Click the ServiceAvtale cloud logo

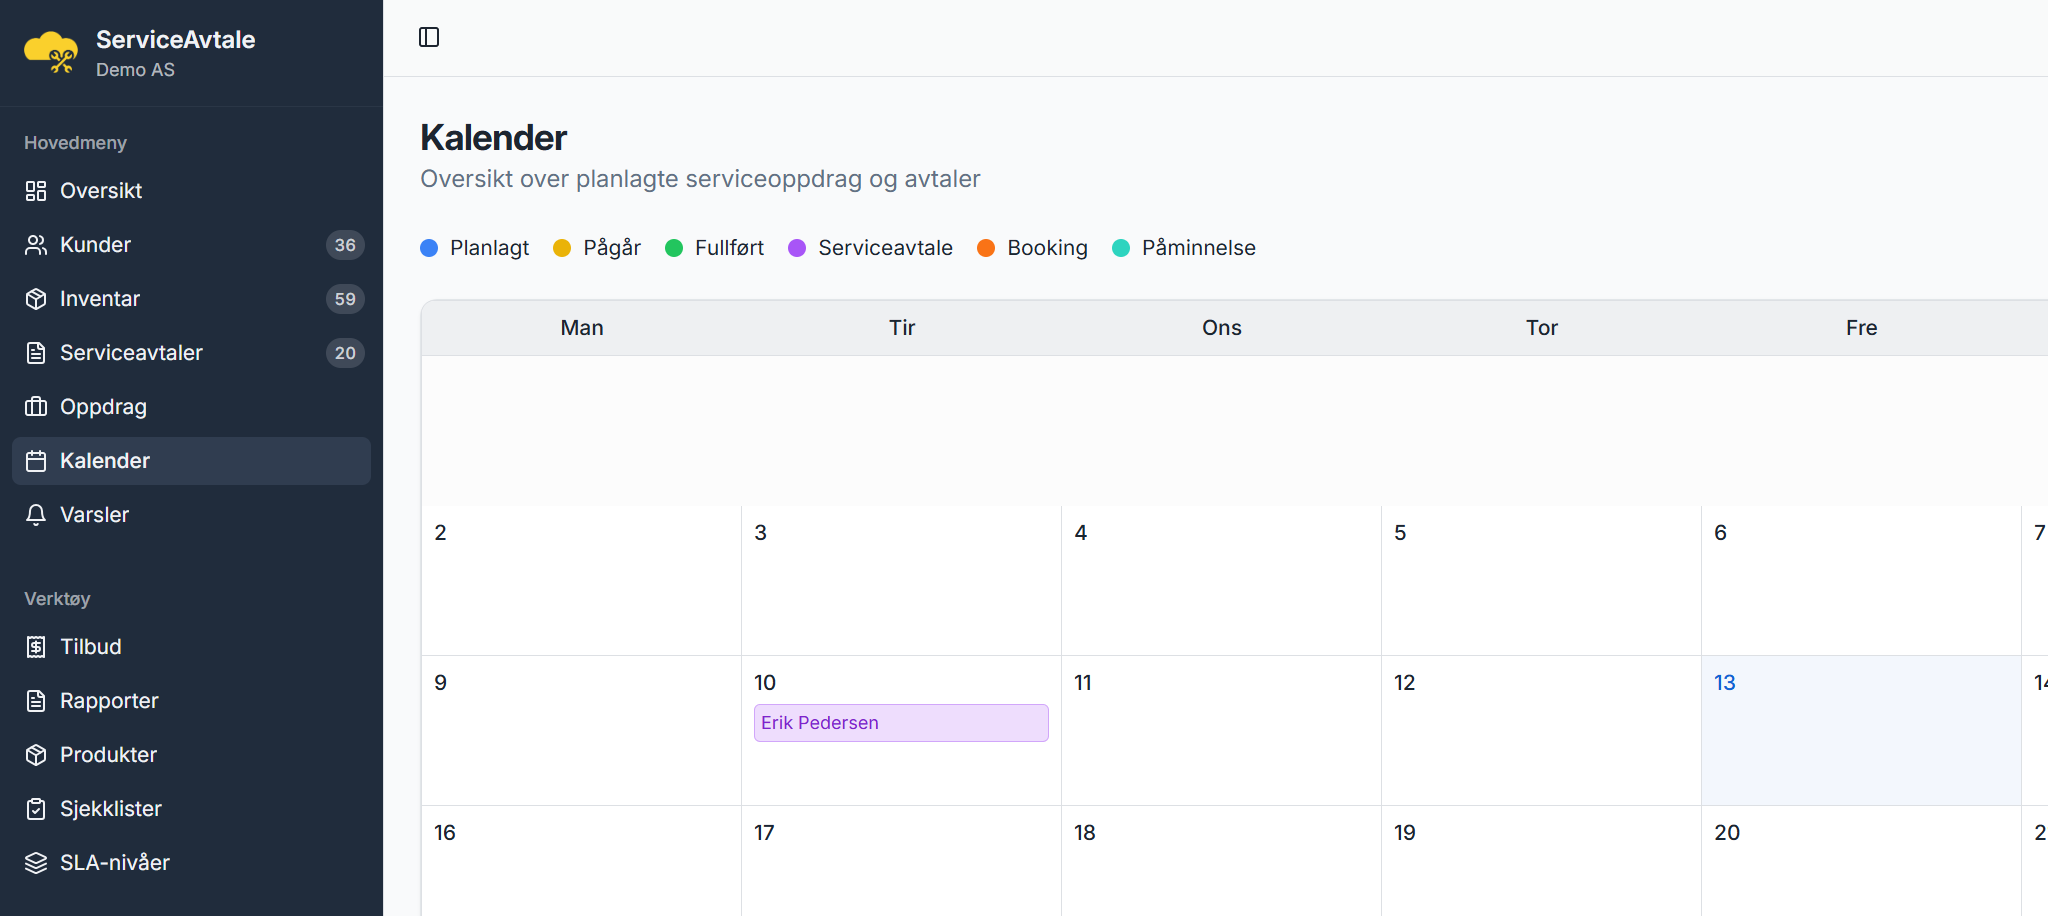pyautogui.click(x=50, y=52)
